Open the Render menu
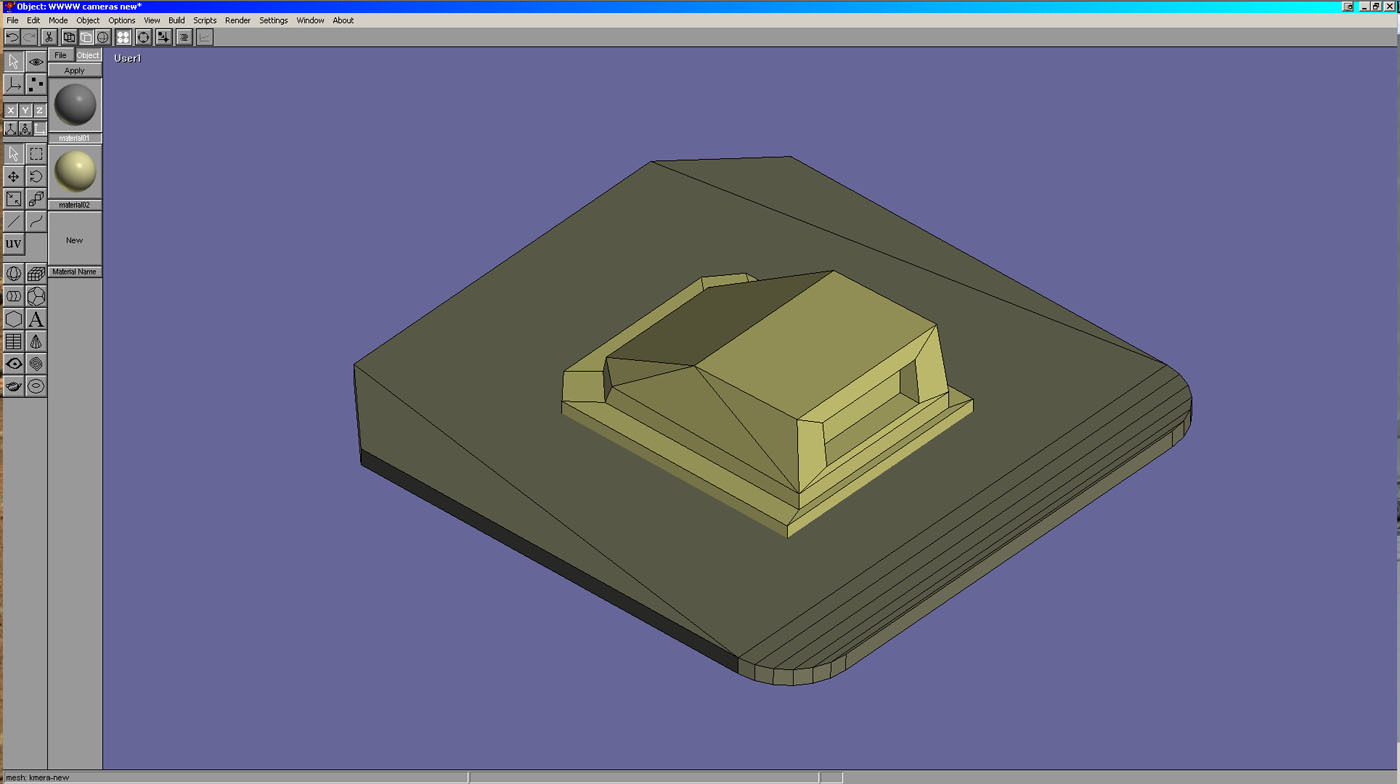The image size is (1400, 784). tap(238, 20)
